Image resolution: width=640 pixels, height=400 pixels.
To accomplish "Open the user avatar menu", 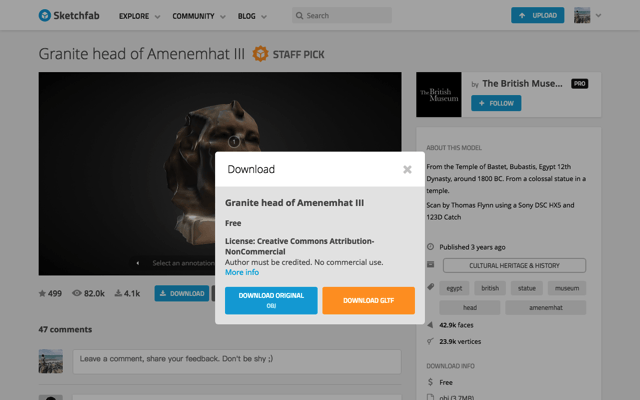I will point(582,15).
